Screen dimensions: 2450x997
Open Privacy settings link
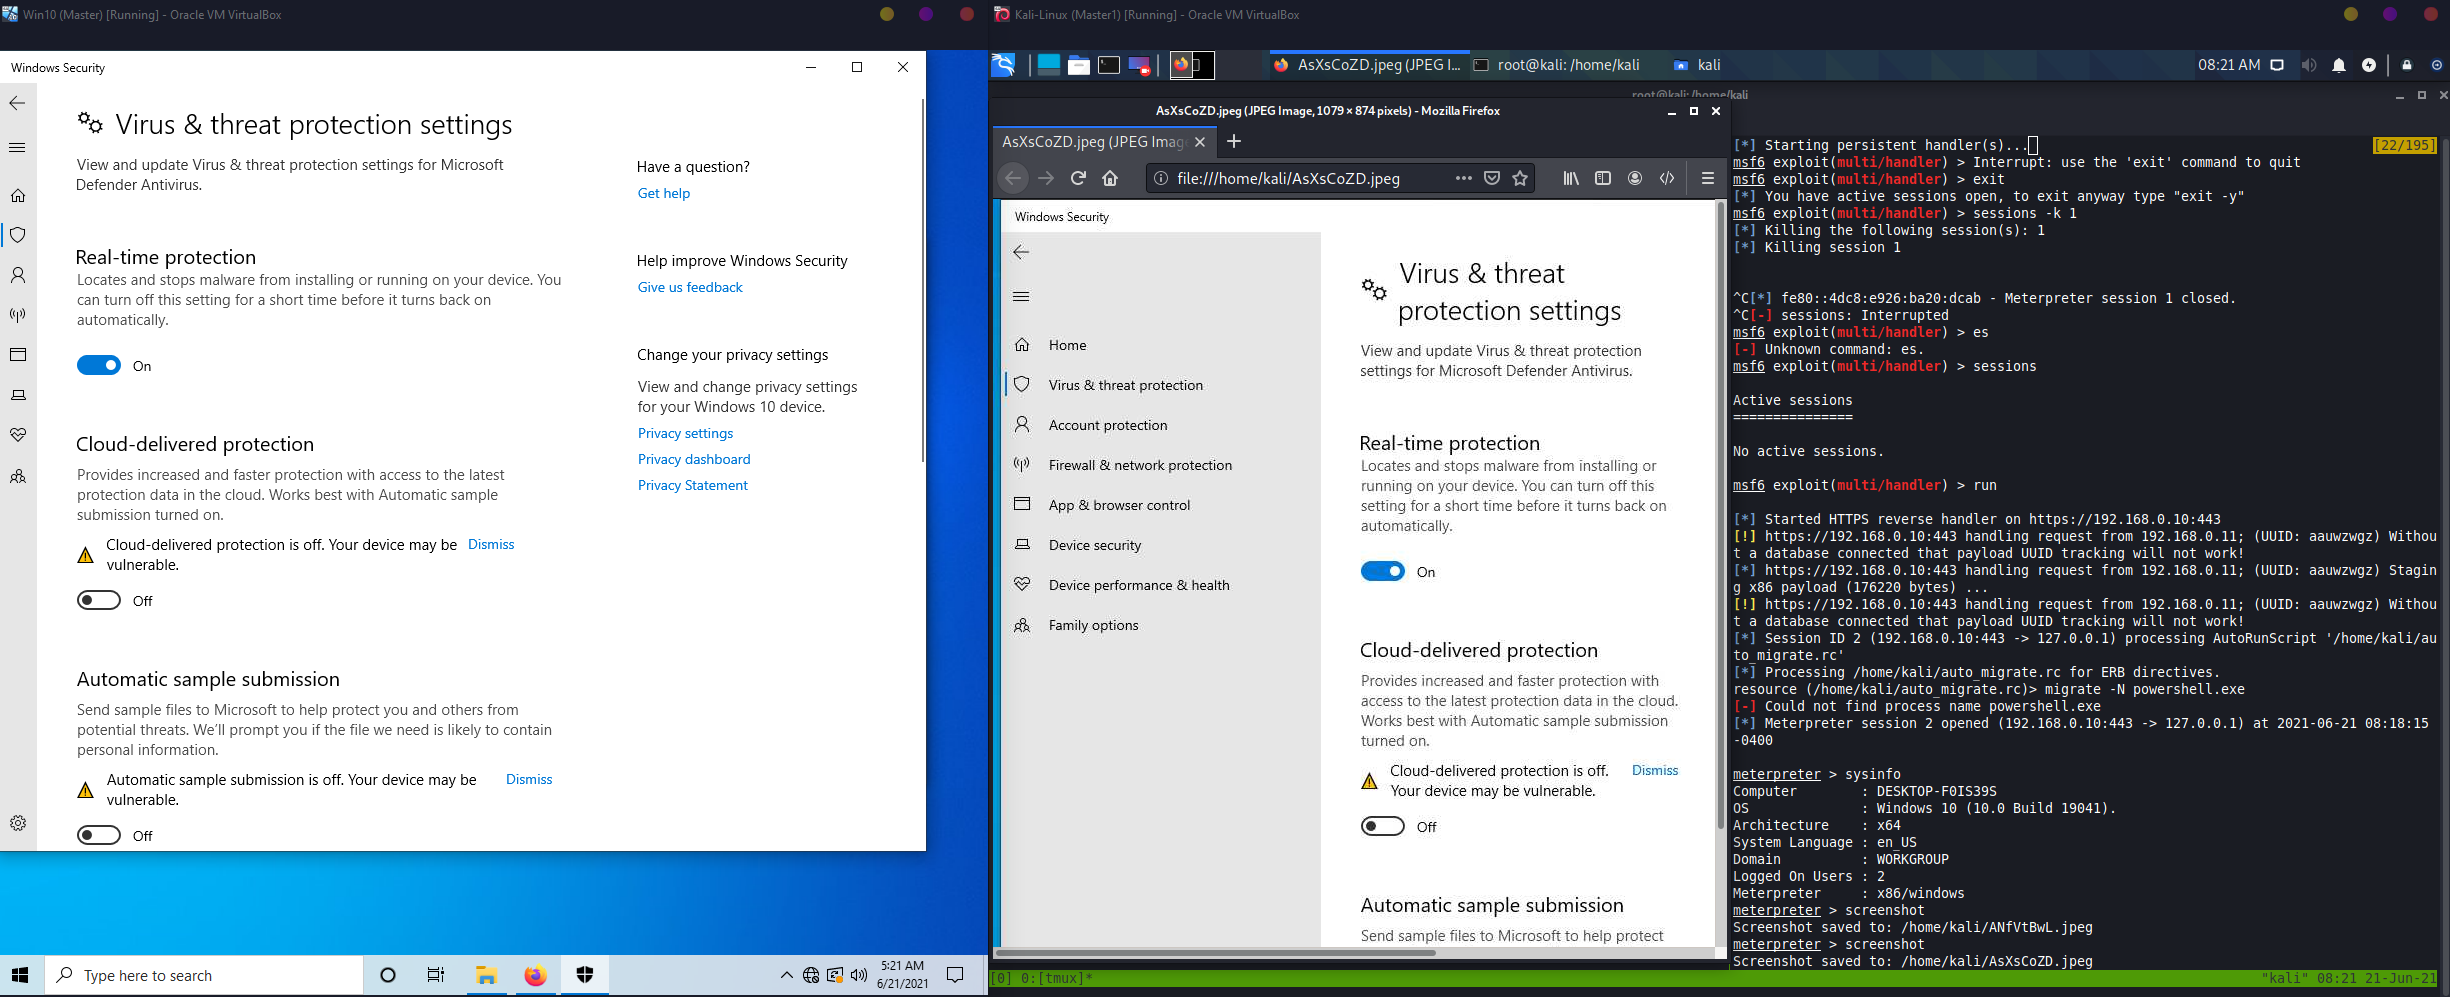pyautogui.click(x=685, y=433)
